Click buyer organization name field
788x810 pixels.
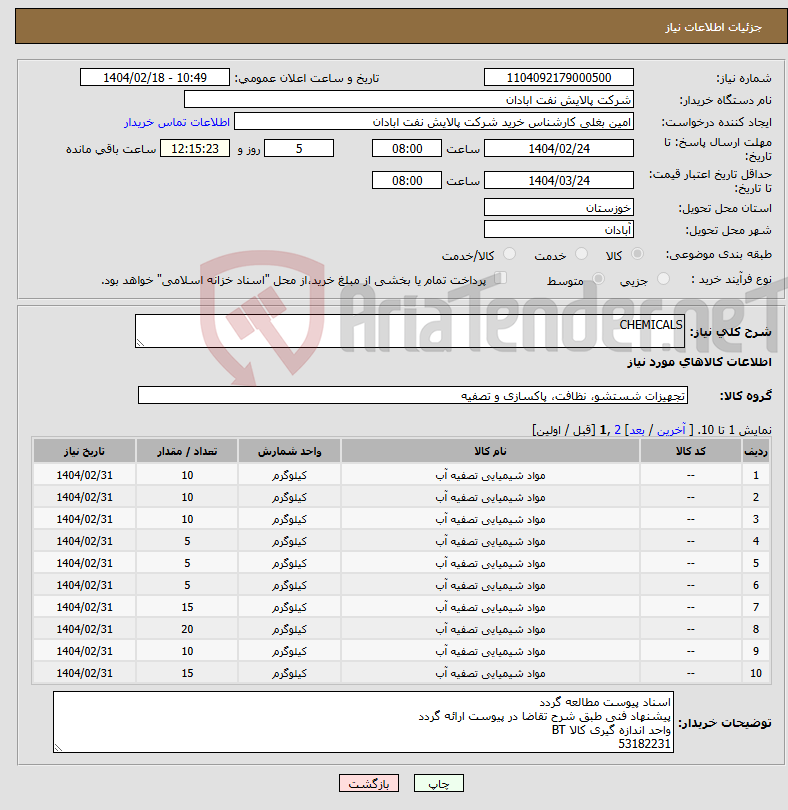pos(409,100)
